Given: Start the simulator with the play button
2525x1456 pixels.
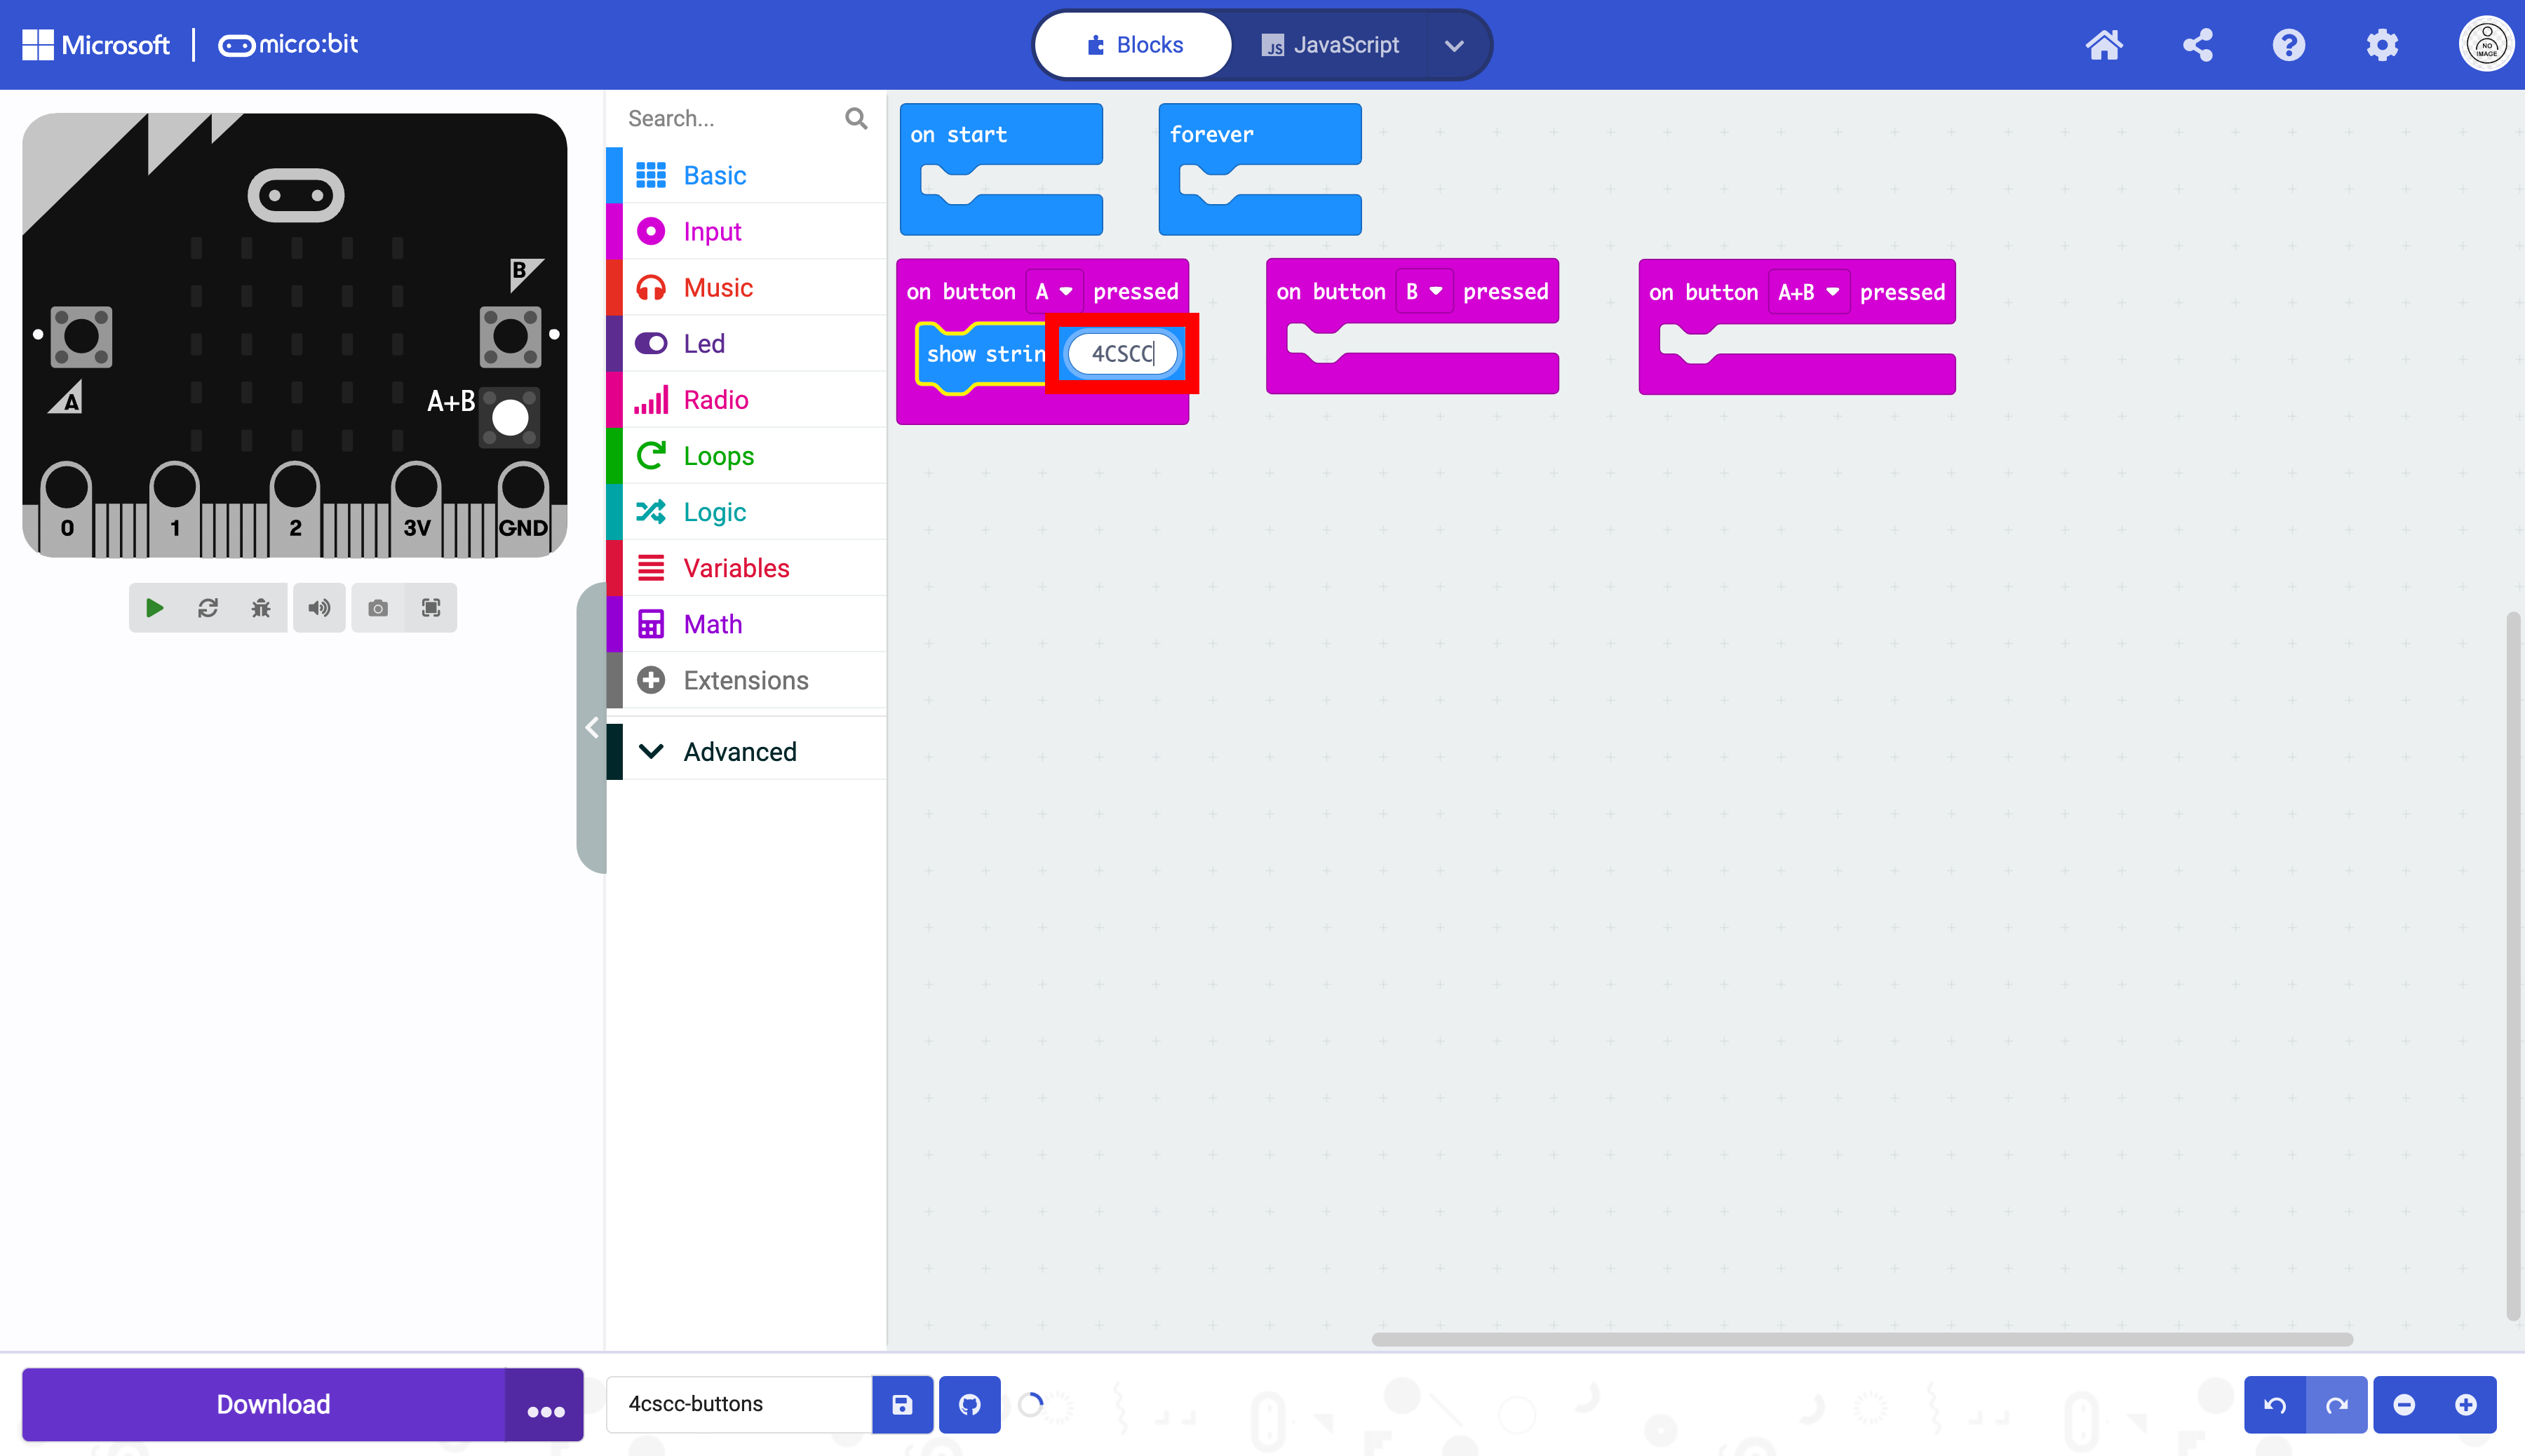Looking at the screenshot, I should (x=154, y=607).
